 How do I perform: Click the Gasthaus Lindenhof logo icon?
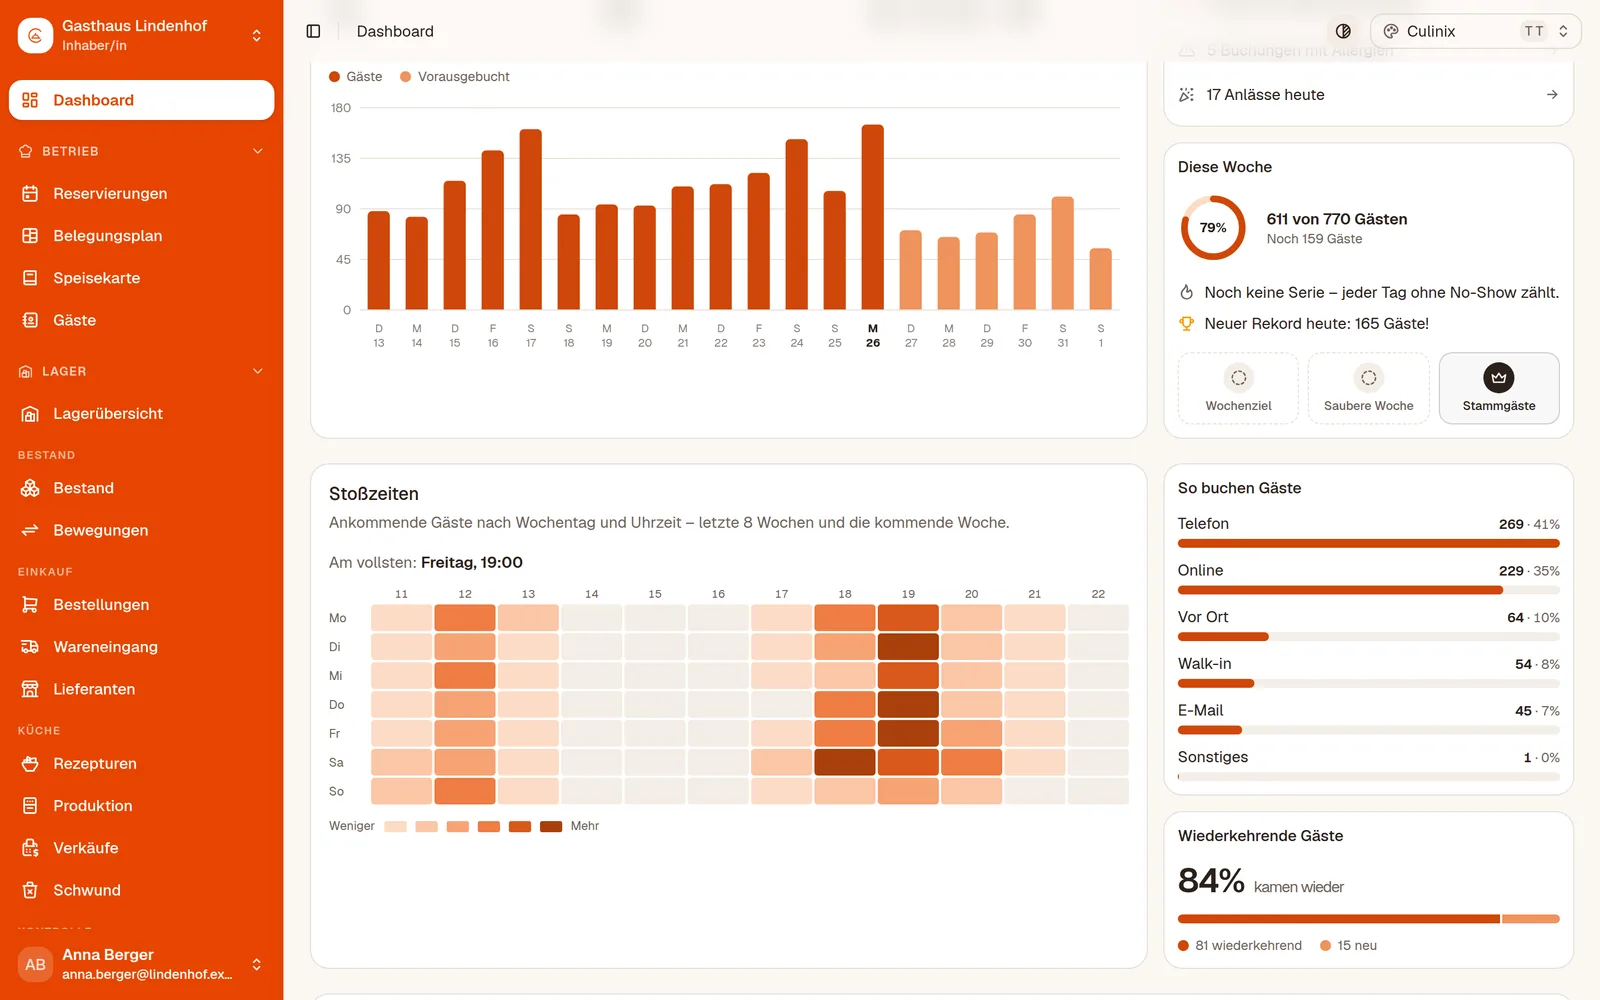coord(36,36)
